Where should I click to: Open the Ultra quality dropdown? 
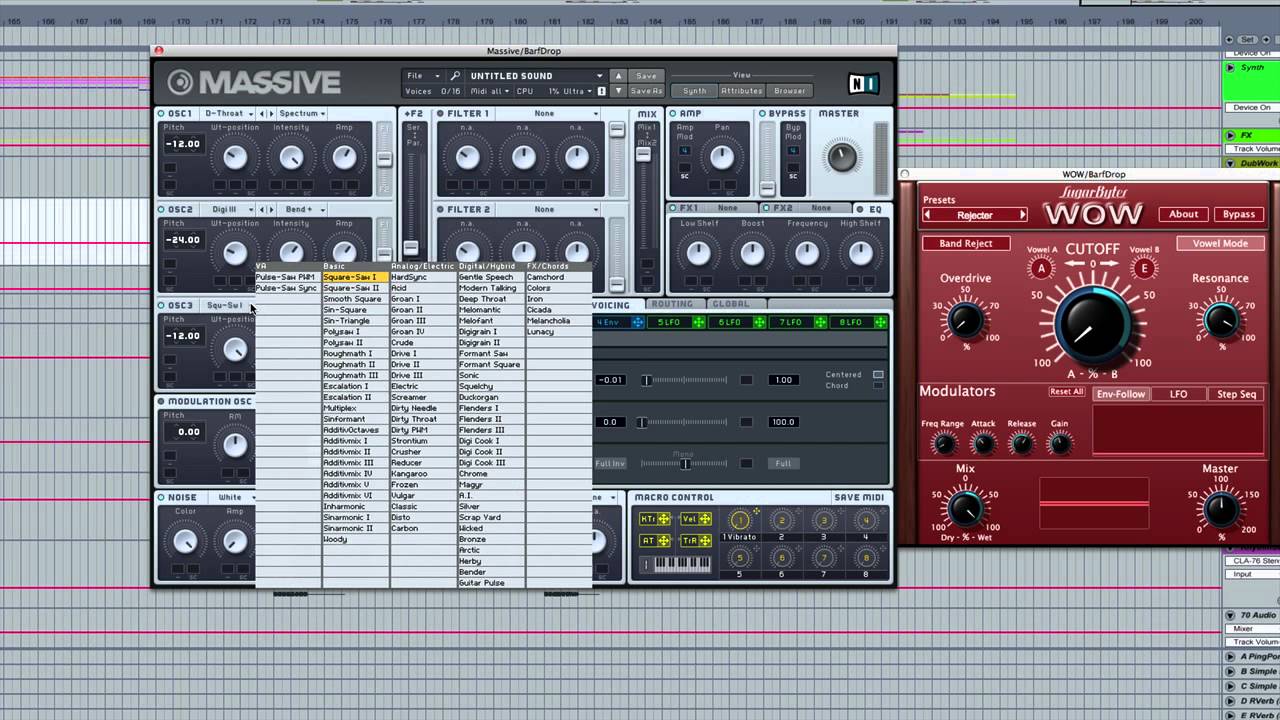point(577,91)
